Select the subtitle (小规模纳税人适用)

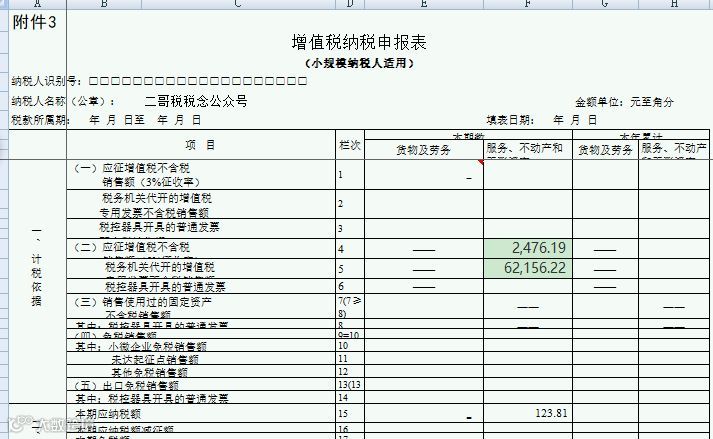coord(359,63)
